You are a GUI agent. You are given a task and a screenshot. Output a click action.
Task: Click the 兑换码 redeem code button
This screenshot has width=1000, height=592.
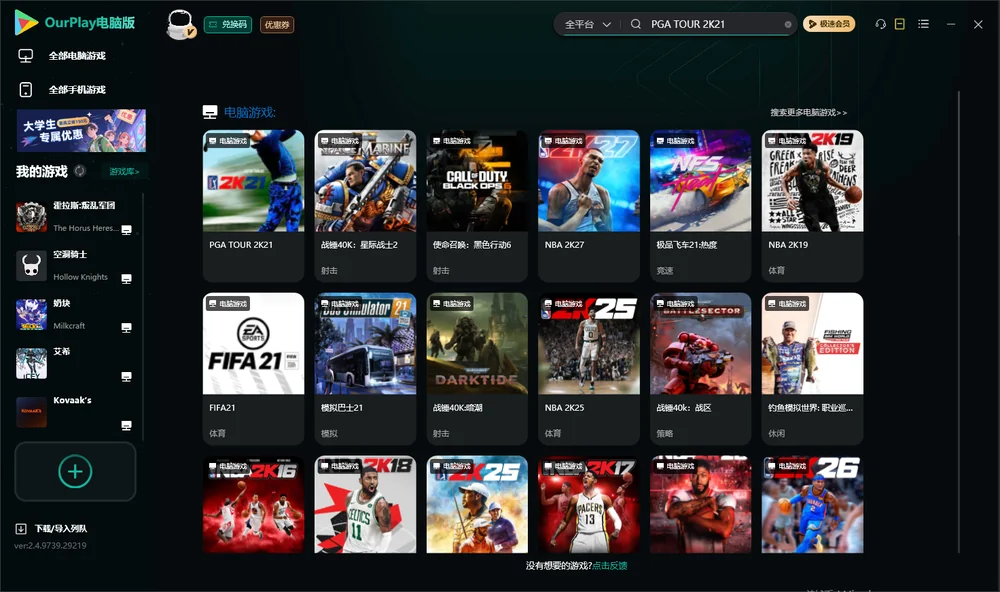[x=228, y=24]
